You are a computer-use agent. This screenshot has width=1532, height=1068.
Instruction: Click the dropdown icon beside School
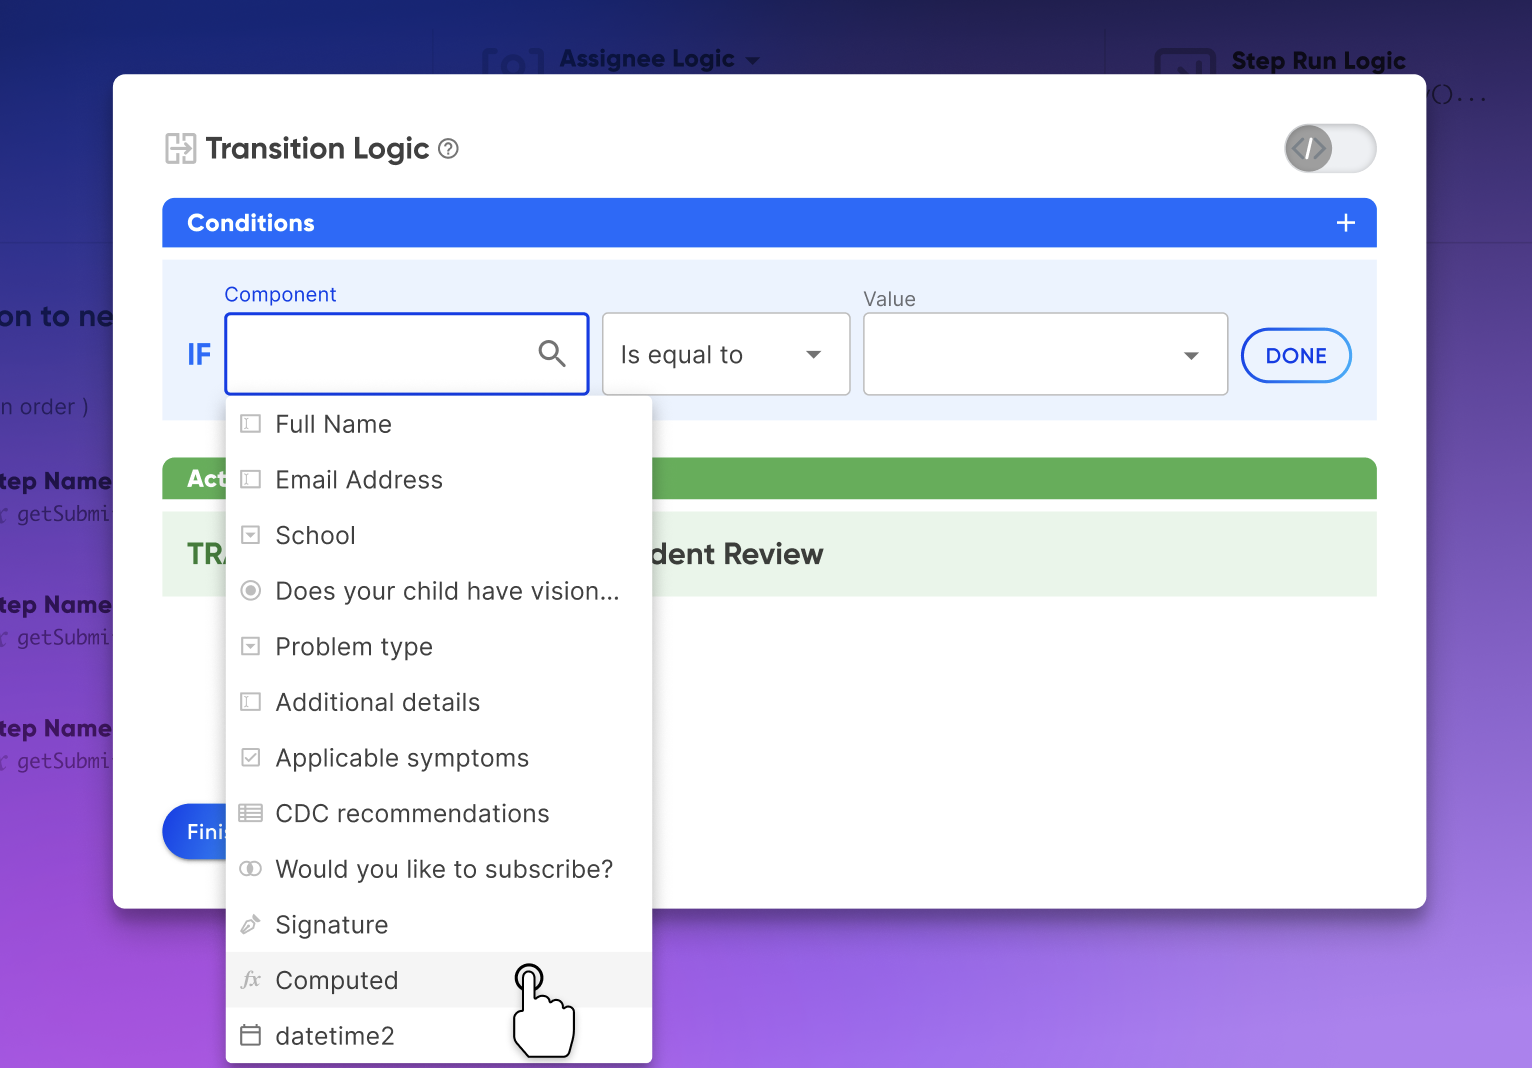click(x=251, y=535)
